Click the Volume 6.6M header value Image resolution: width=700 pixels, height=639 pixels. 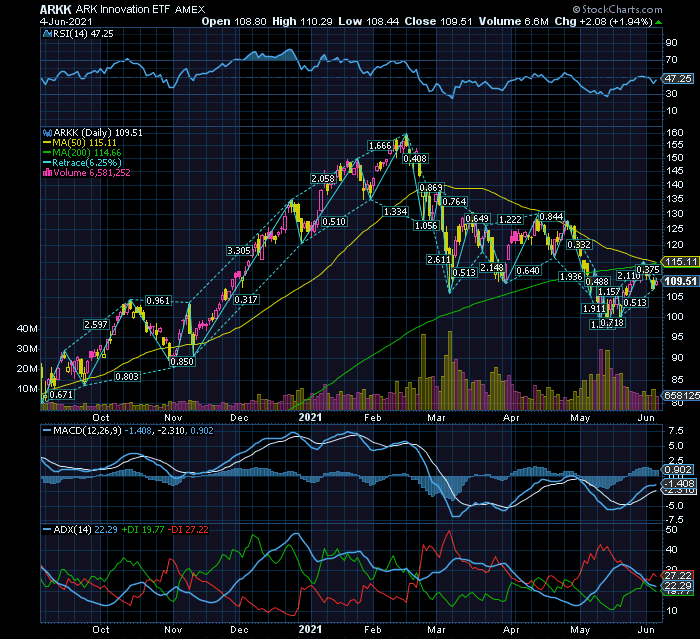click(513, 21)
